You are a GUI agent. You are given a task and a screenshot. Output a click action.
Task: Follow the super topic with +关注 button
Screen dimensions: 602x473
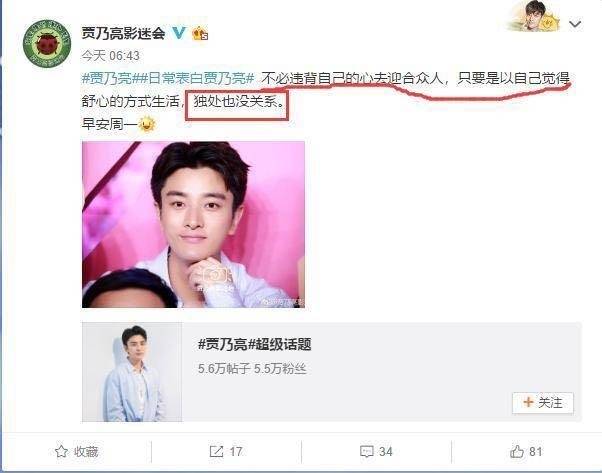542,403
